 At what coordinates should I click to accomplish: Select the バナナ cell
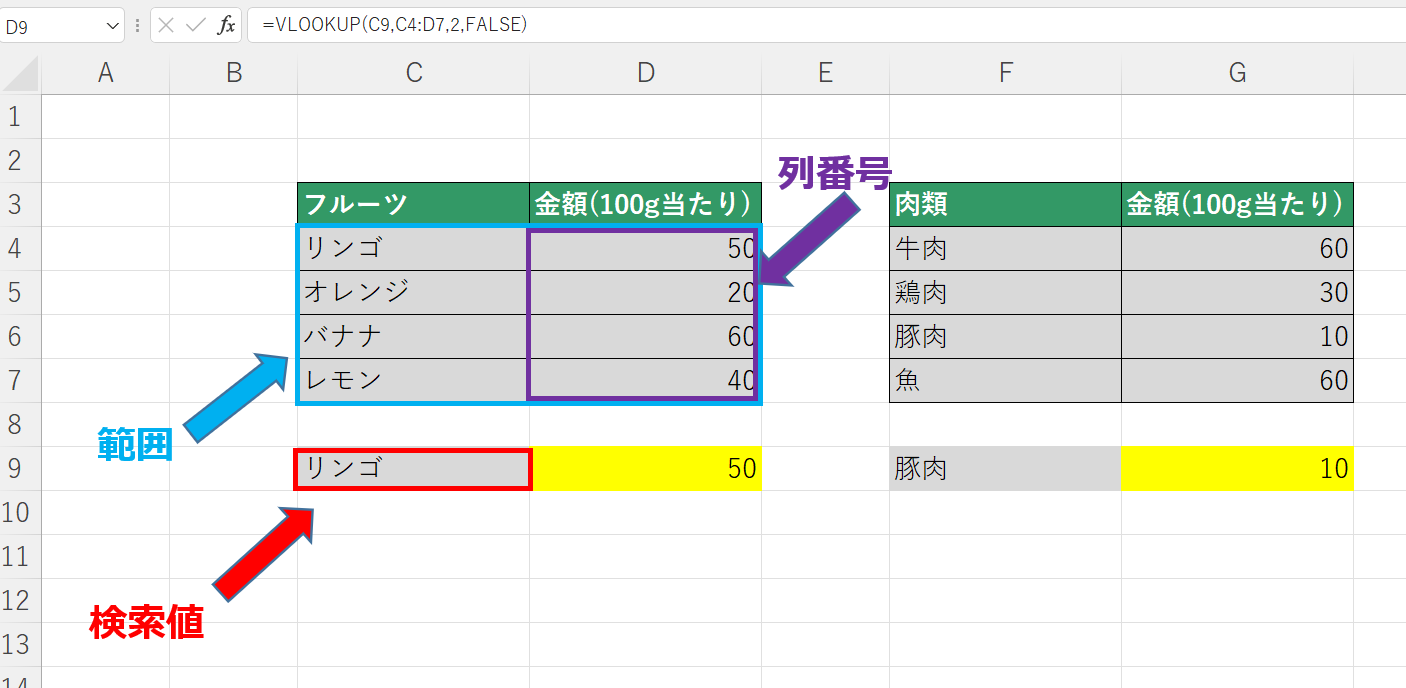412,337
